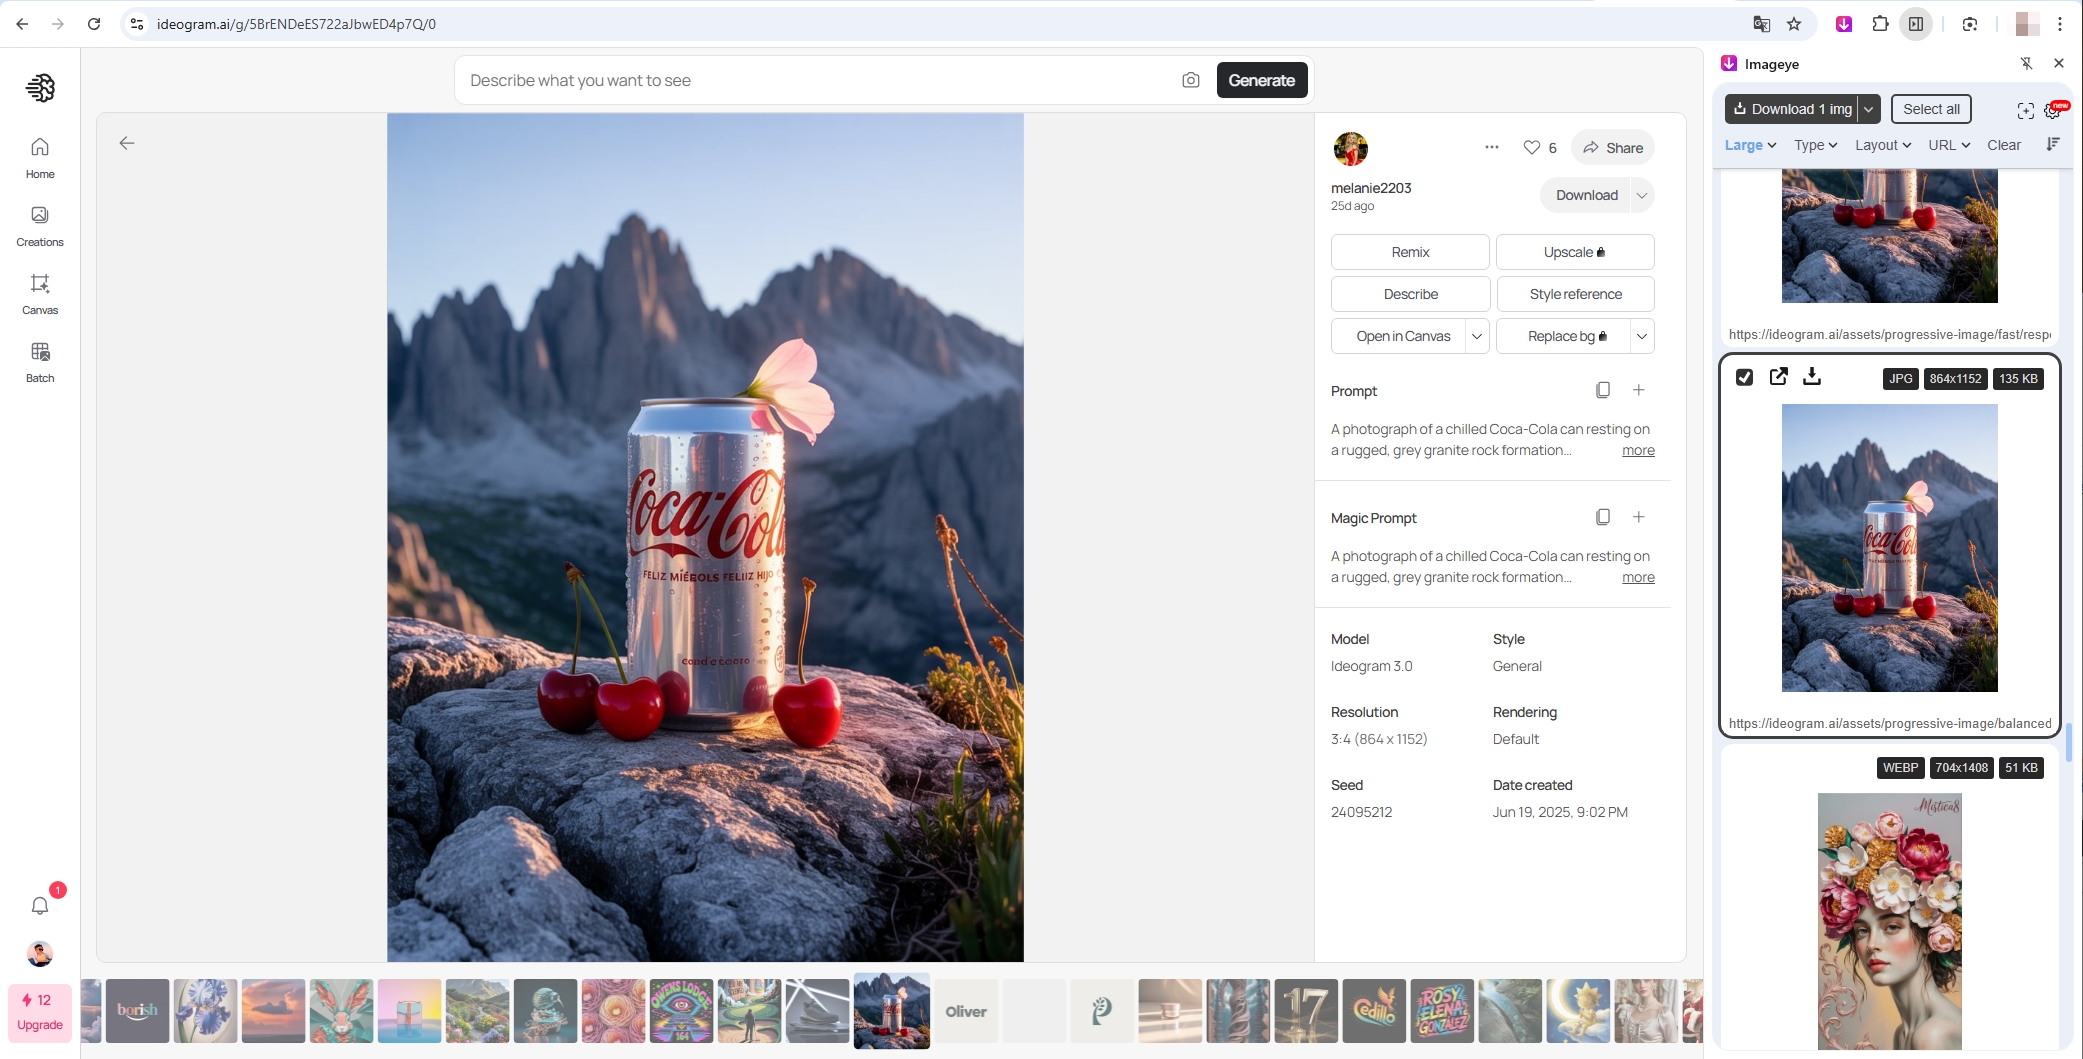
Task: Copy the Prompt text
Action: (x=1603, y=390)
